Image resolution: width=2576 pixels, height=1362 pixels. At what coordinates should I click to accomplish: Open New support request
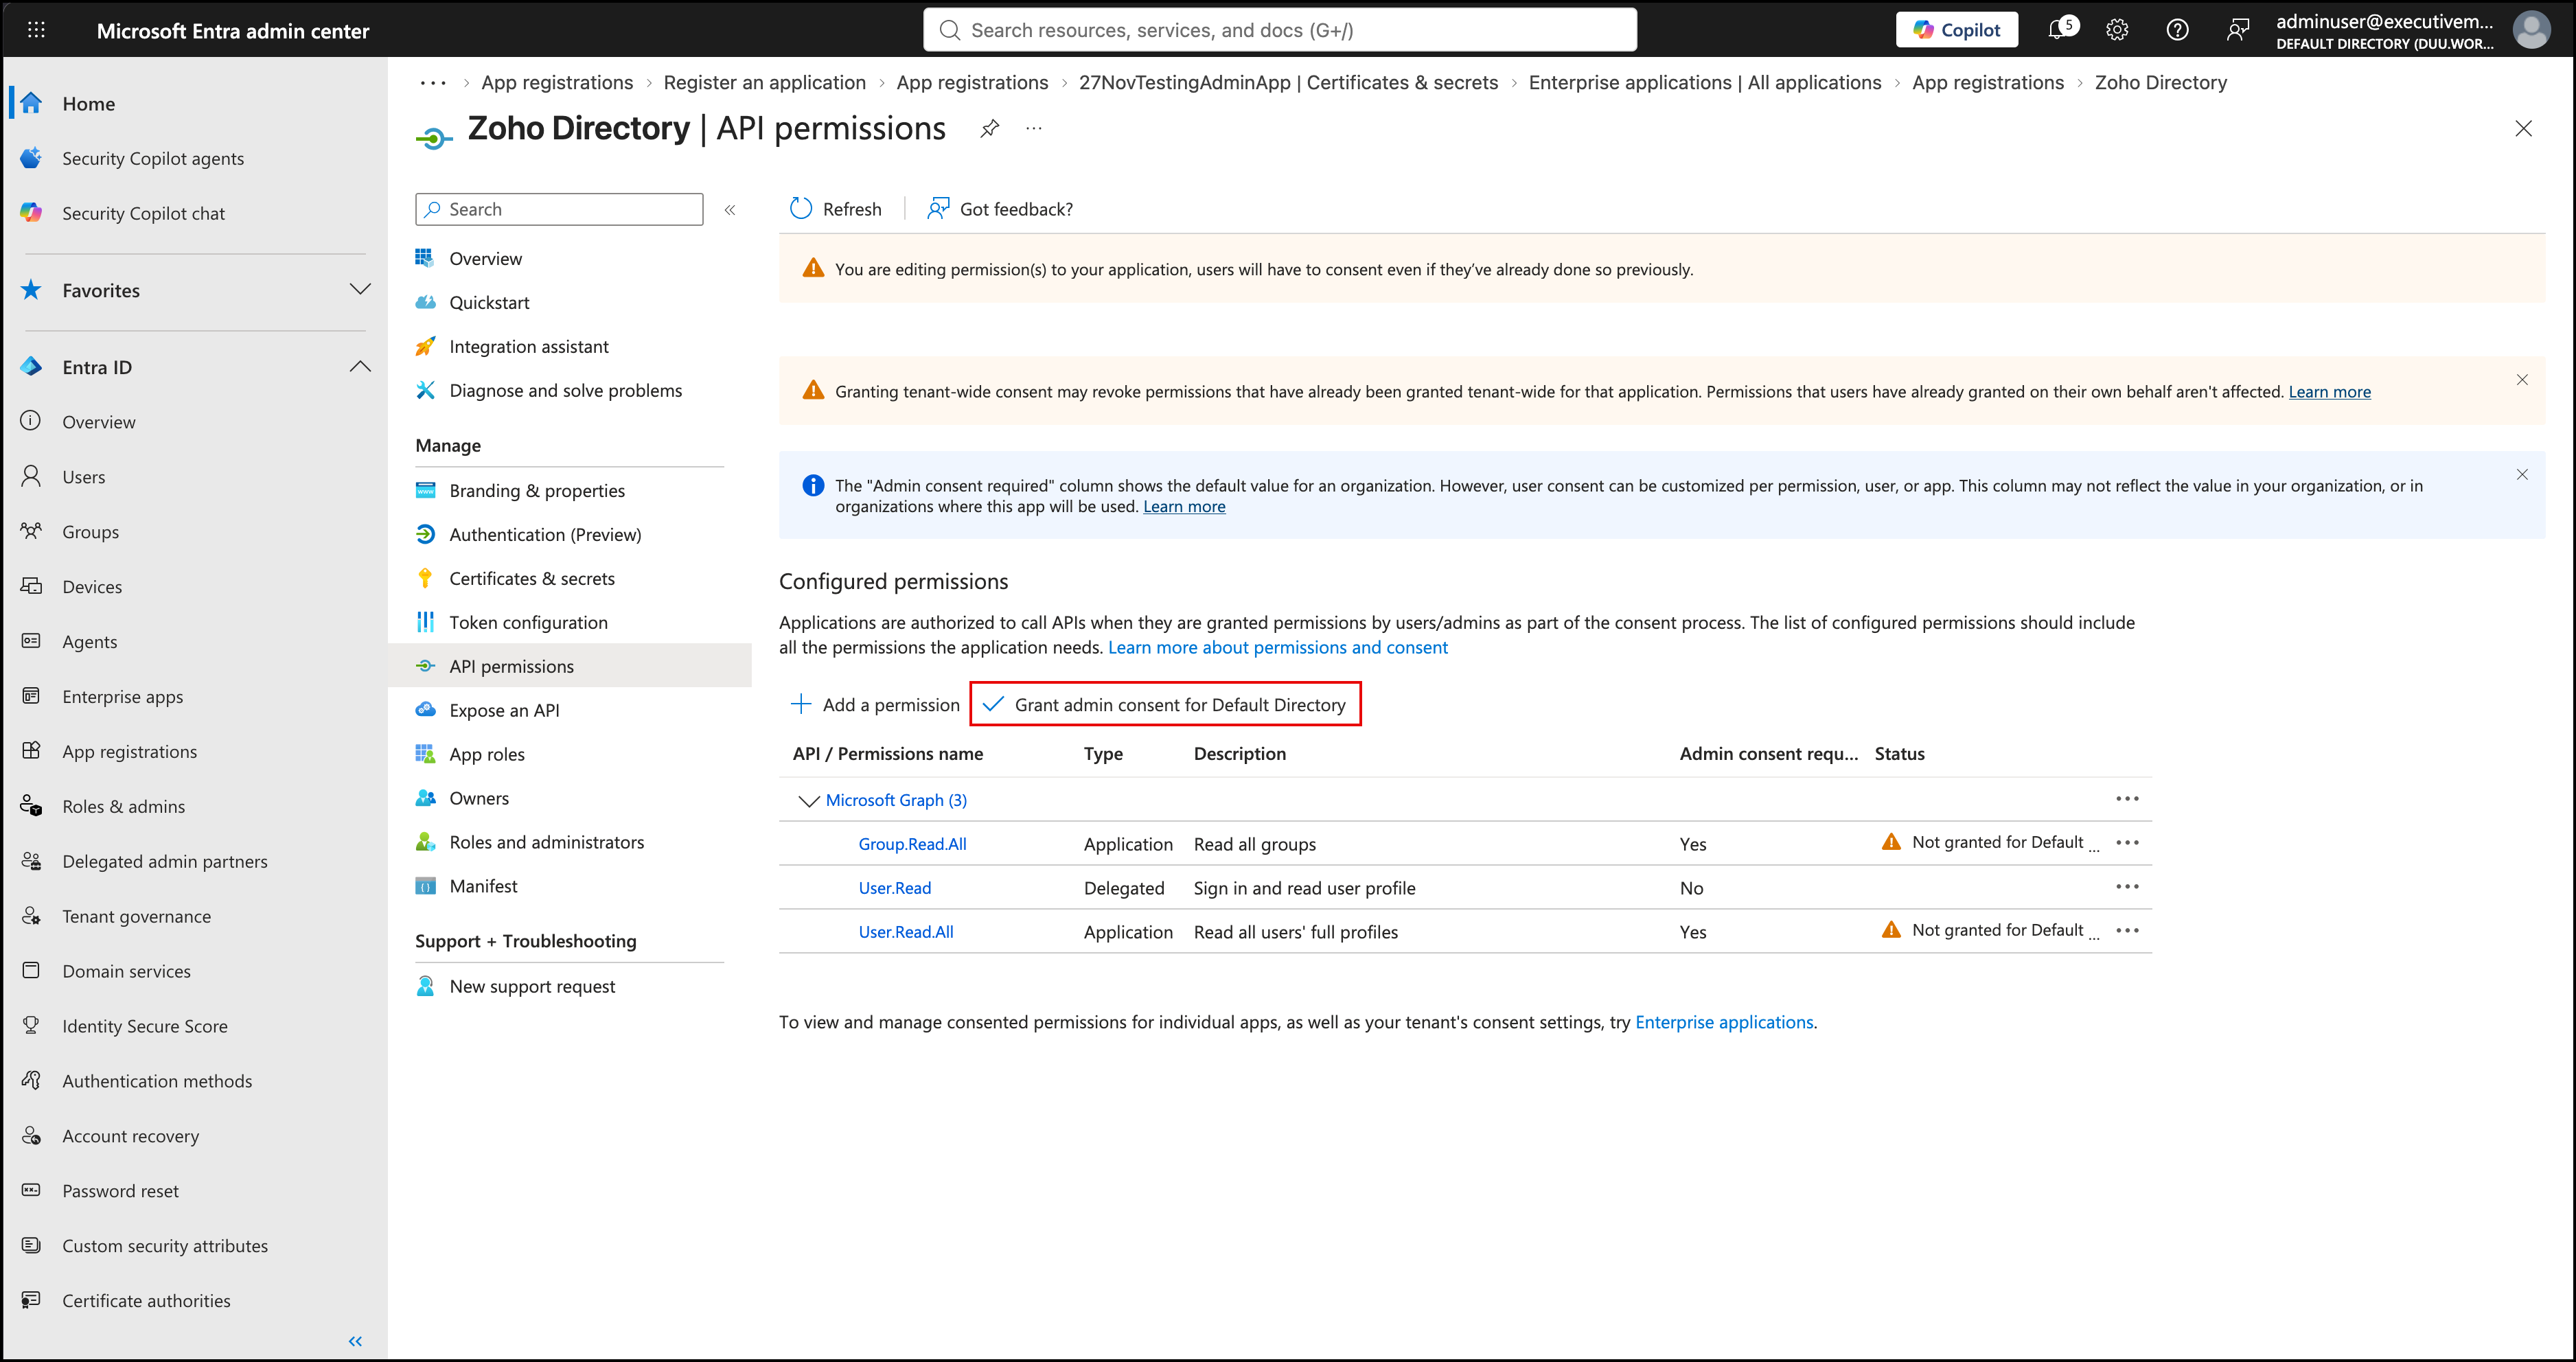click(532, 987)
